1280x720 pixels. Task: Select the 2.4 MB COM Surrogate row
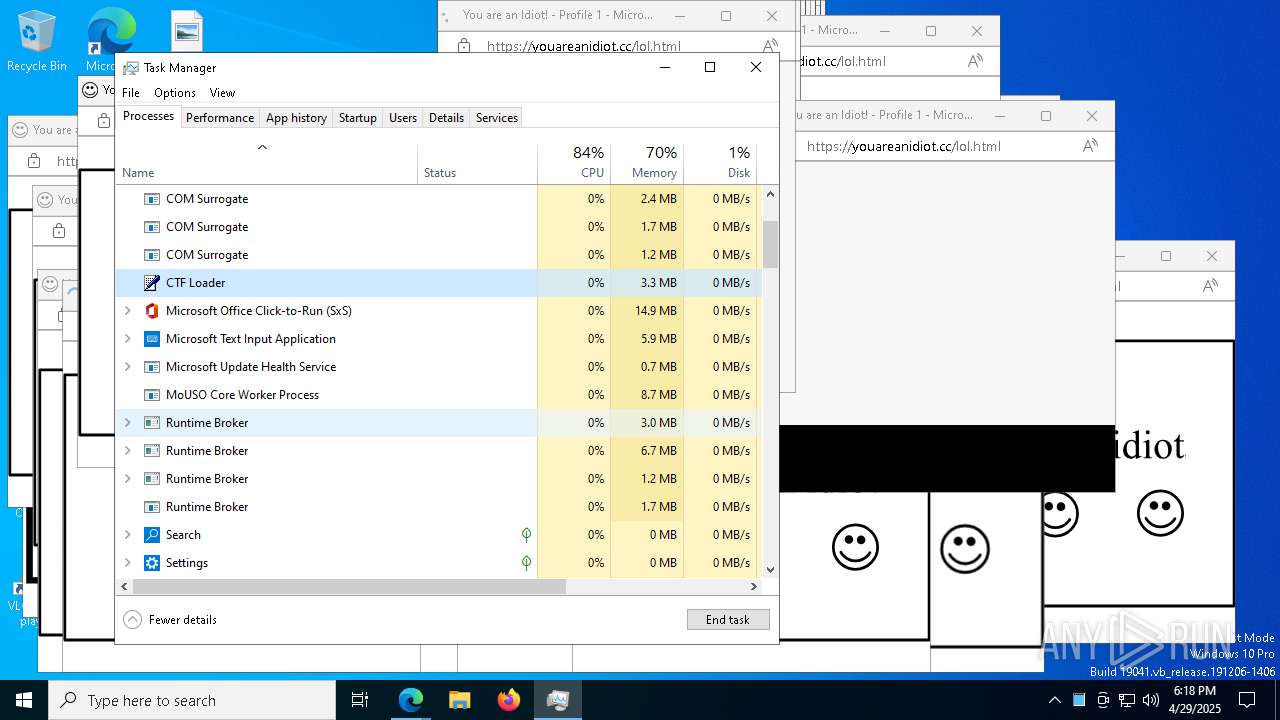coord(439,199)
